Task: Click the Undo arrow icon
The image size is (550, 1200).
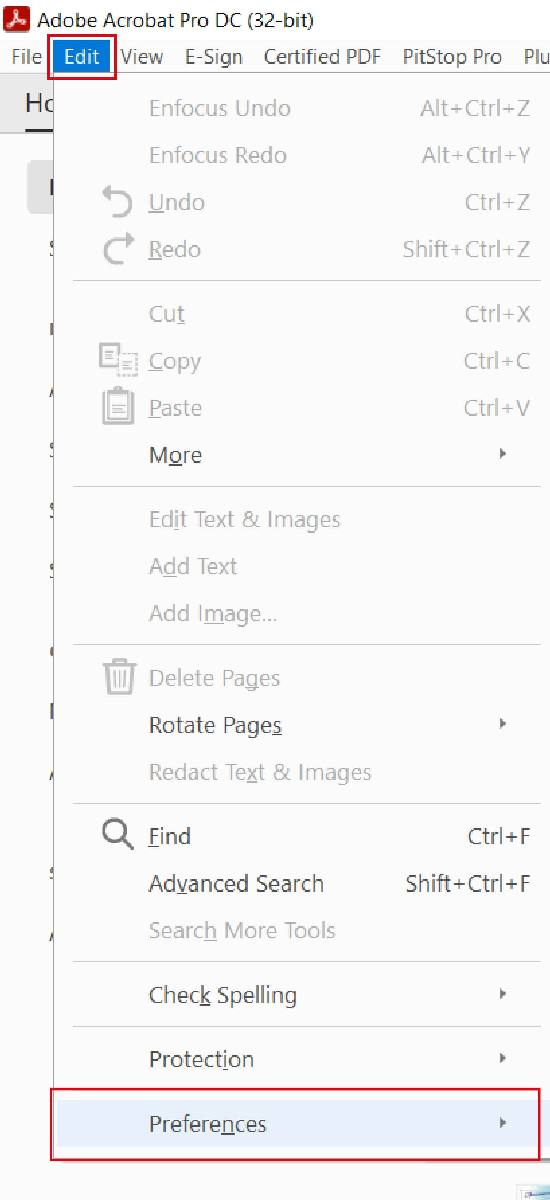Action: (x=118, y=202)
